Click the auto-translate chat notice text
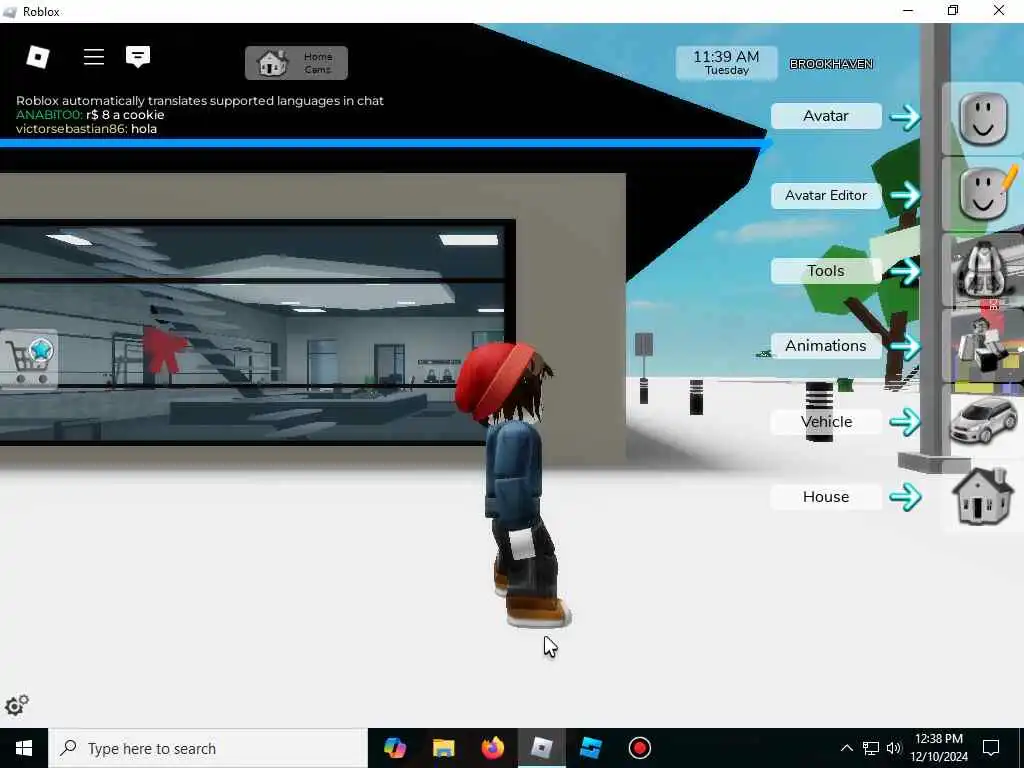The image size is (1024, 768). (200, 101)
